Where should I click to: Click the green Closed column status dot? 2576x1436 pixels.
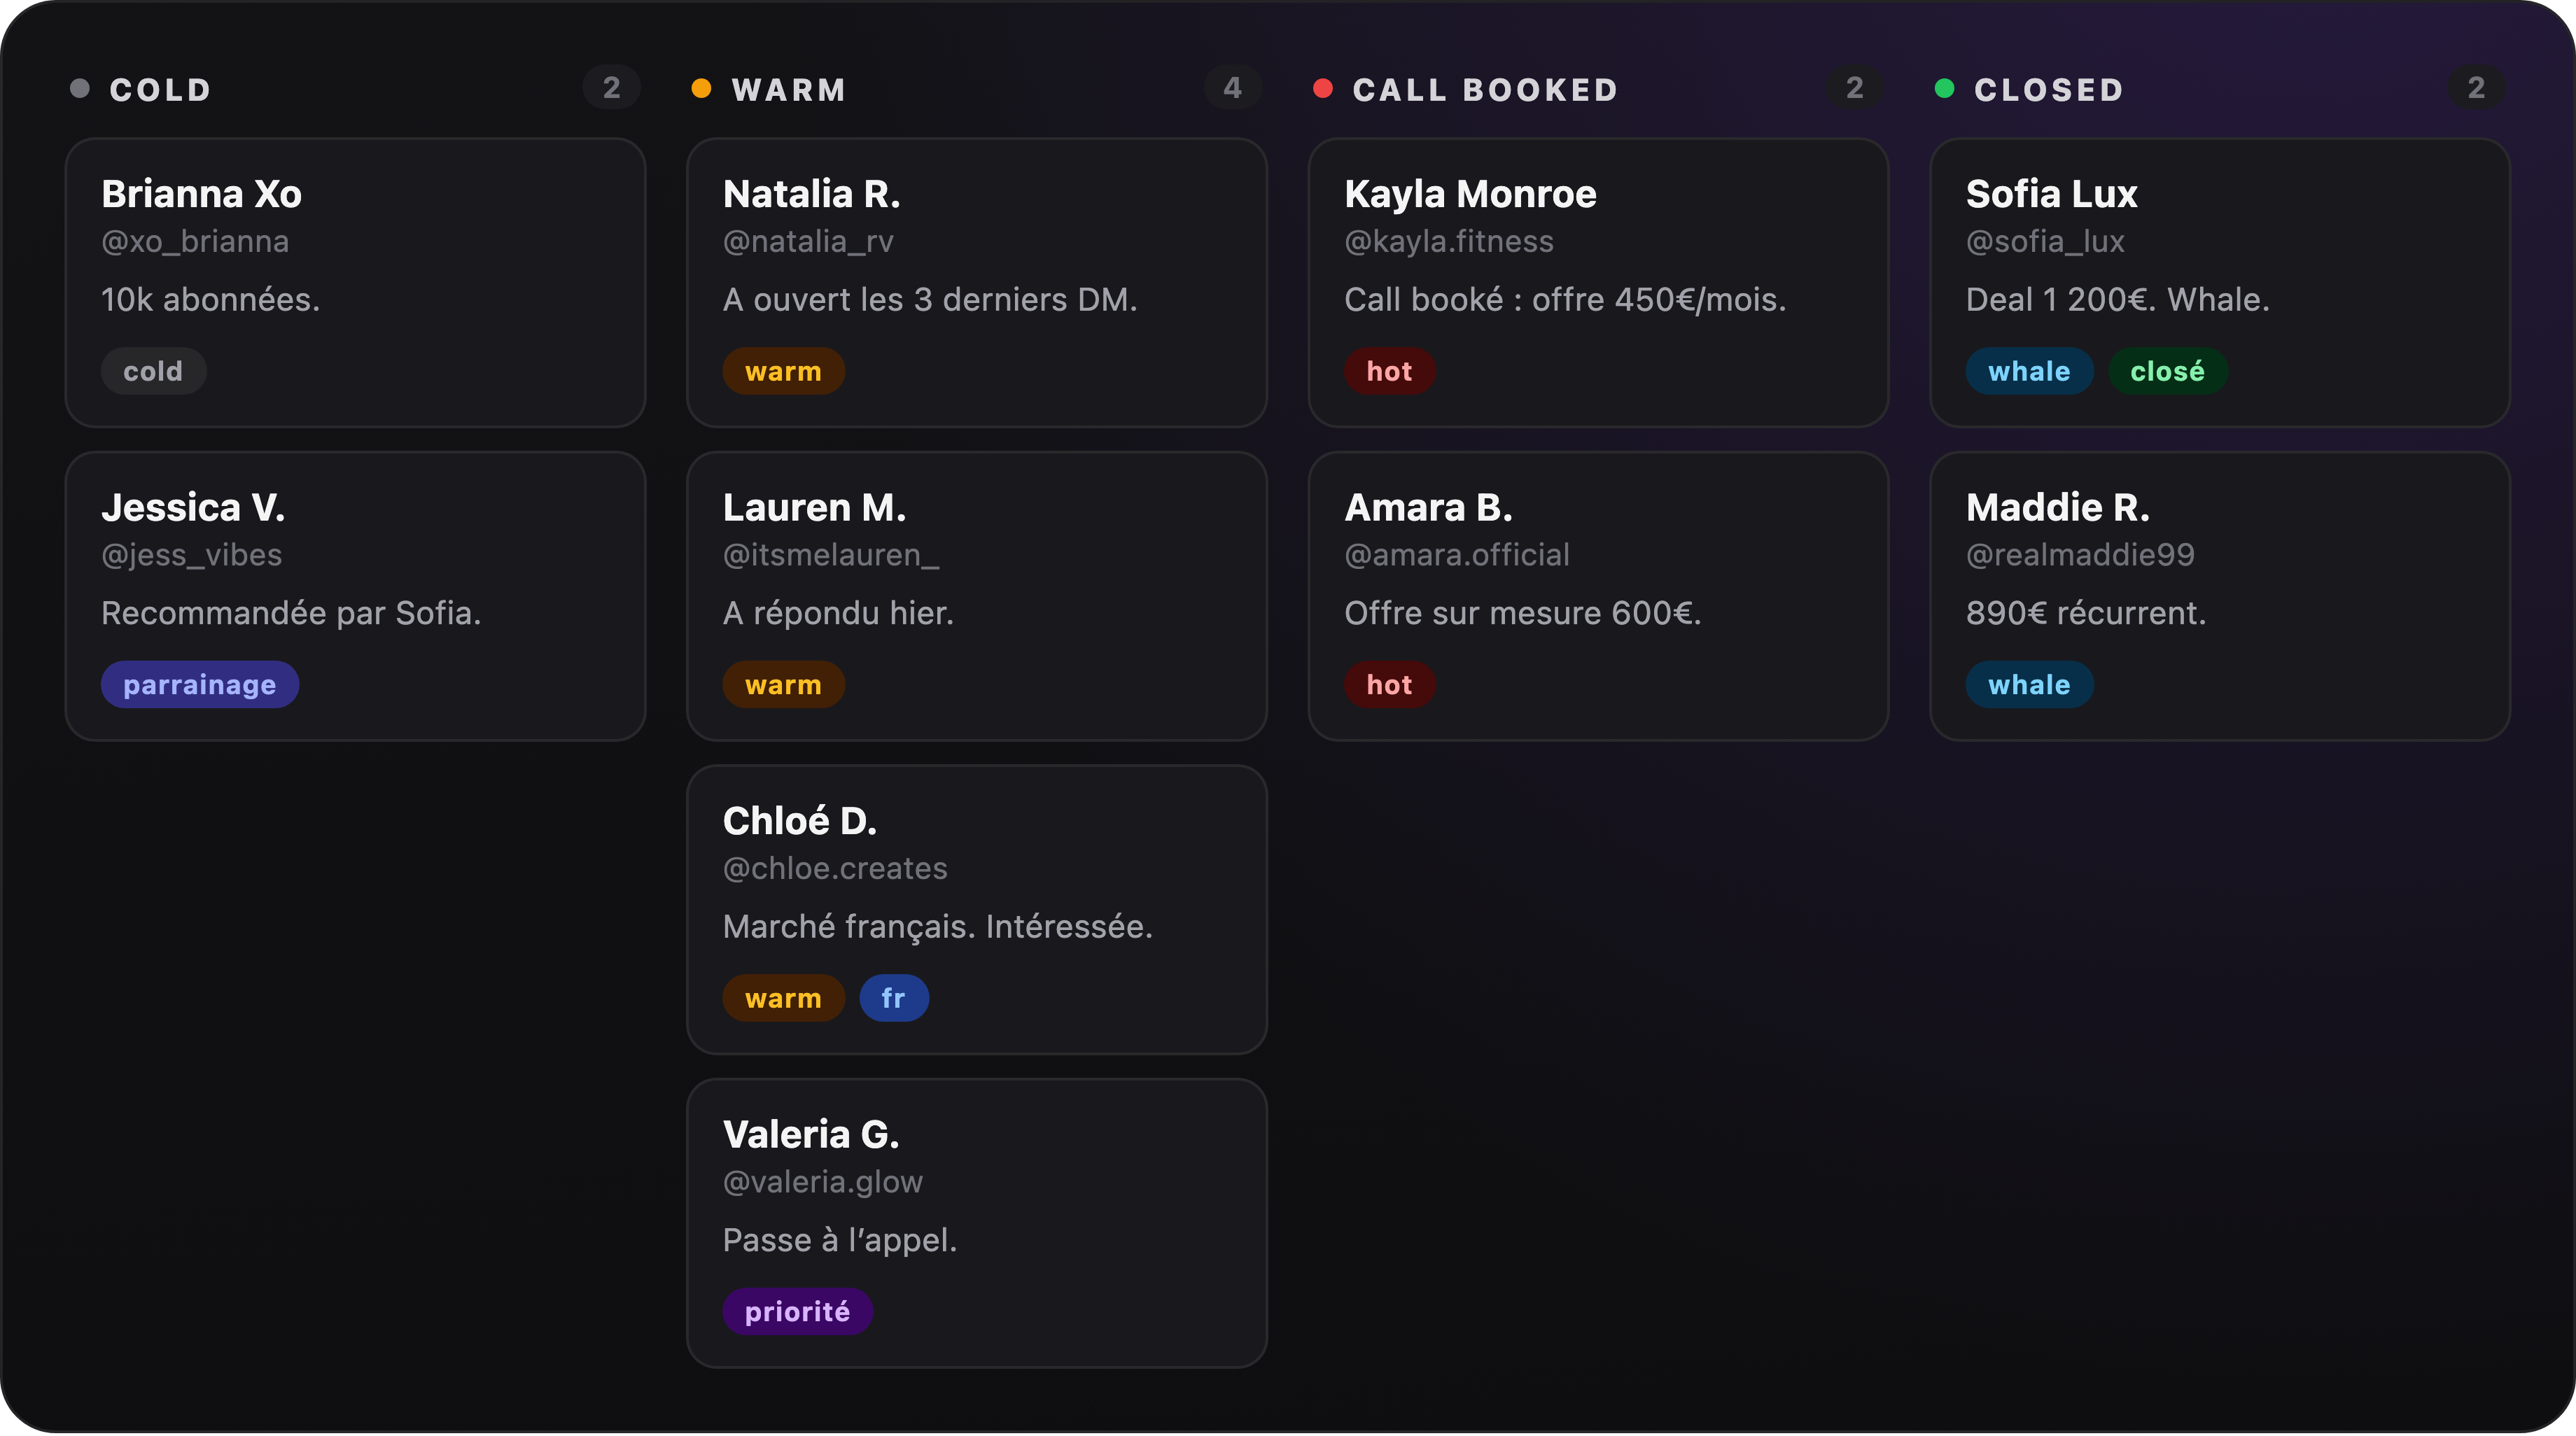(x=1944, y=89)
